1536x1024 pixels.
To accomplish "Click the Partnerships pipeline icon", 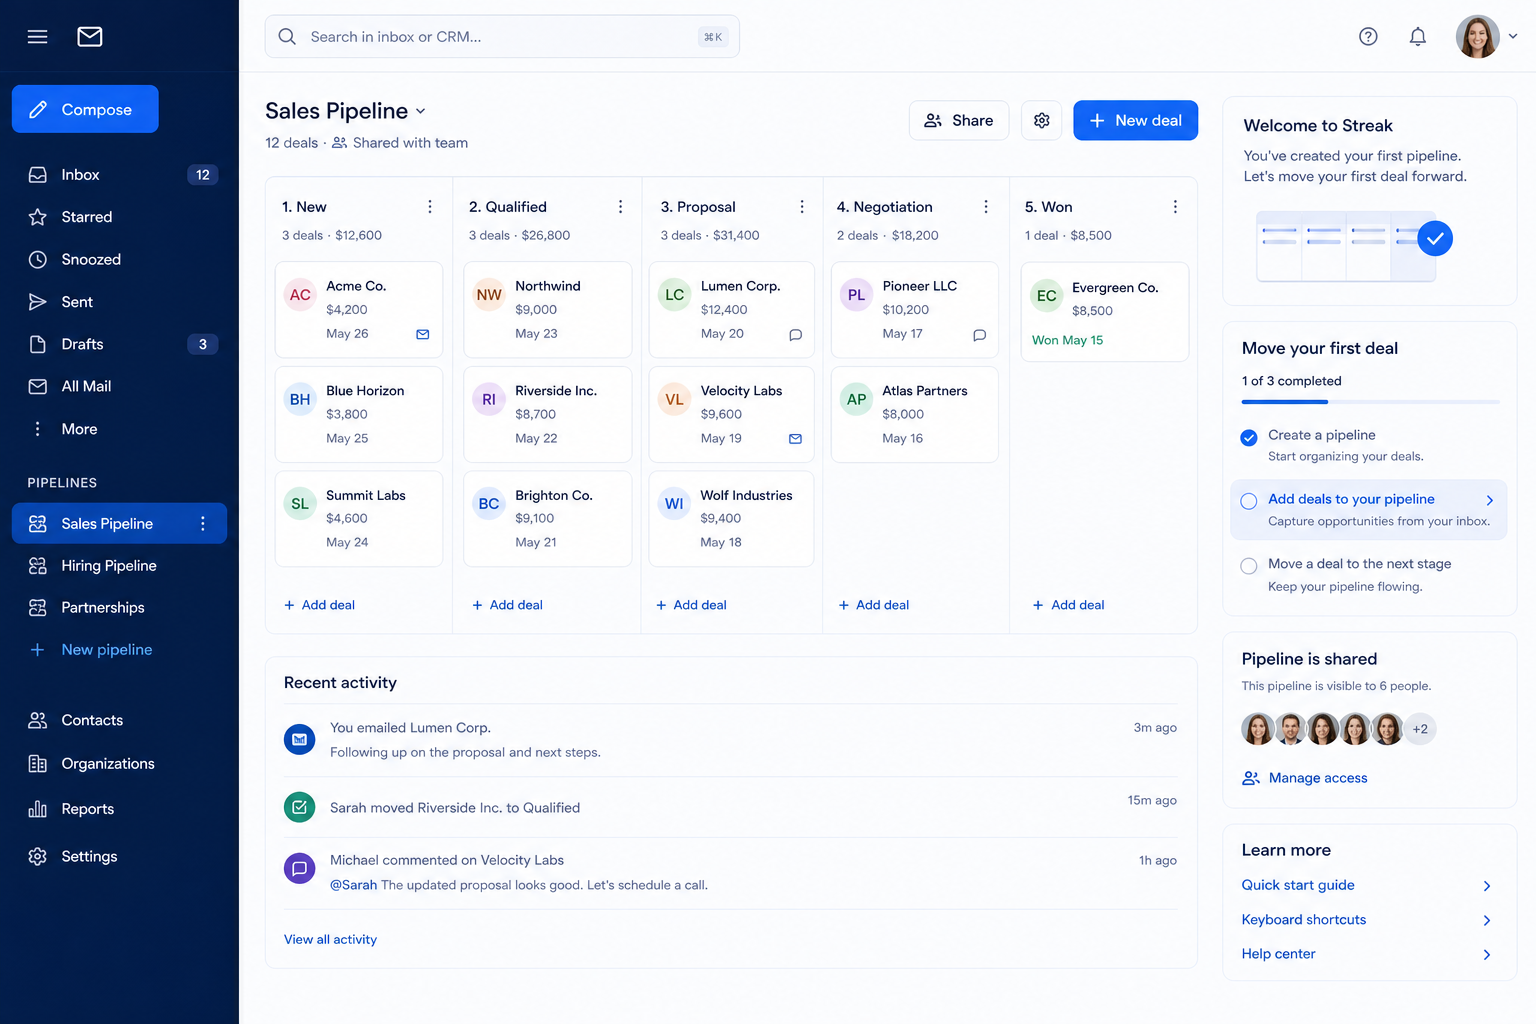I will [x=38, y=608].
